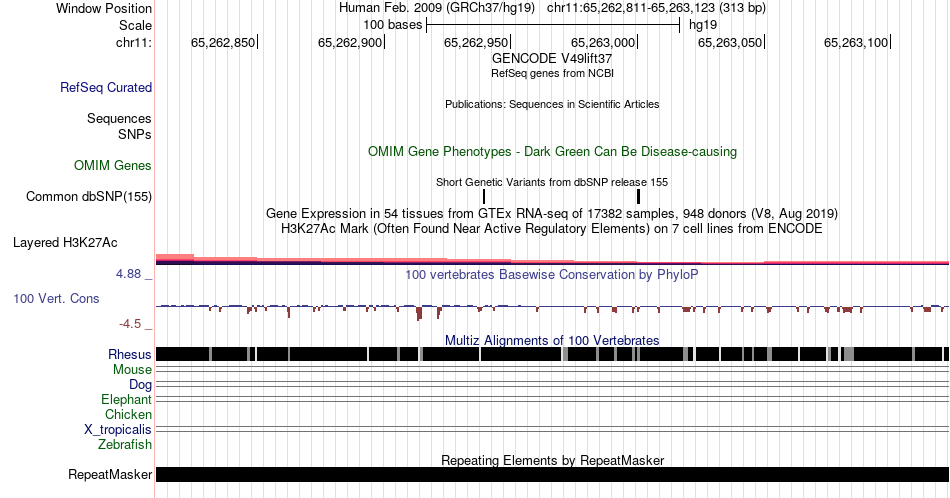
Task: Select the Rhesus alignment row label
Action: 130,354
